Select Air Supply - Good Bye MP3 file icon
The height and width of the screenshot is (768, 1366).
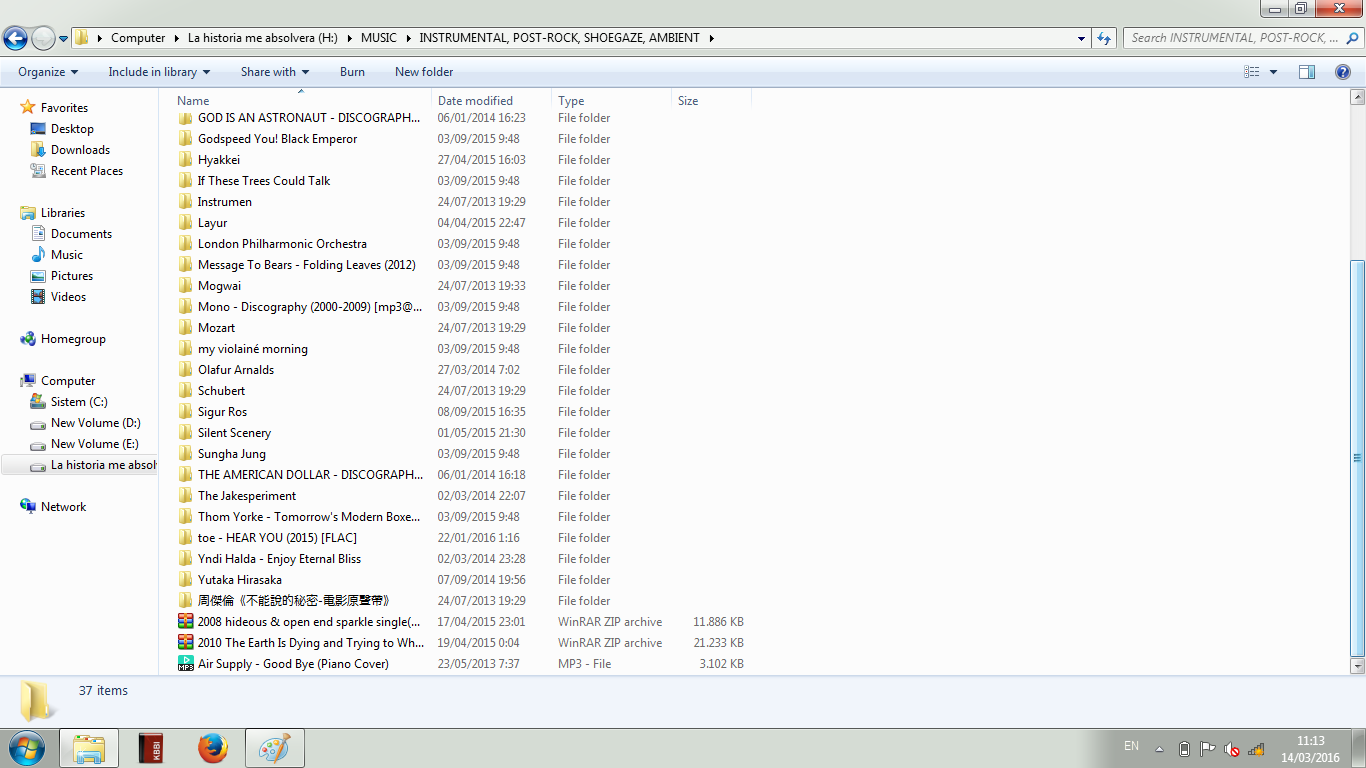[x=185, y=664]
